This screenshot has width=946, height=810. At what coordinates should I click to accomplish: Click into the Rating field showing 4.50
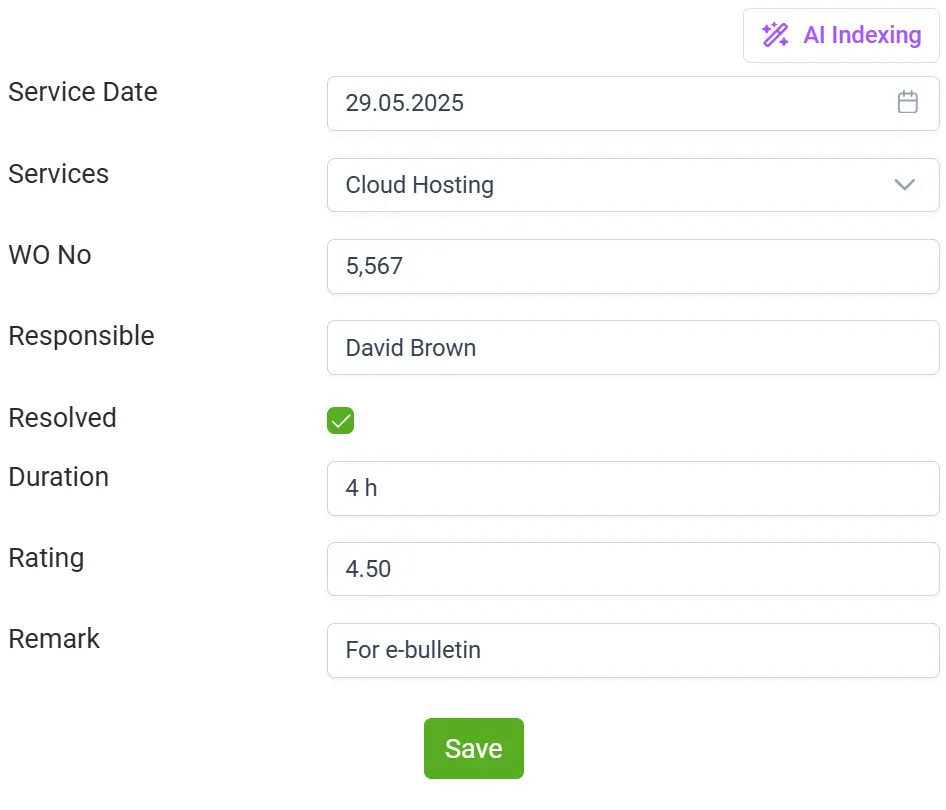click(x=632, y=569)
